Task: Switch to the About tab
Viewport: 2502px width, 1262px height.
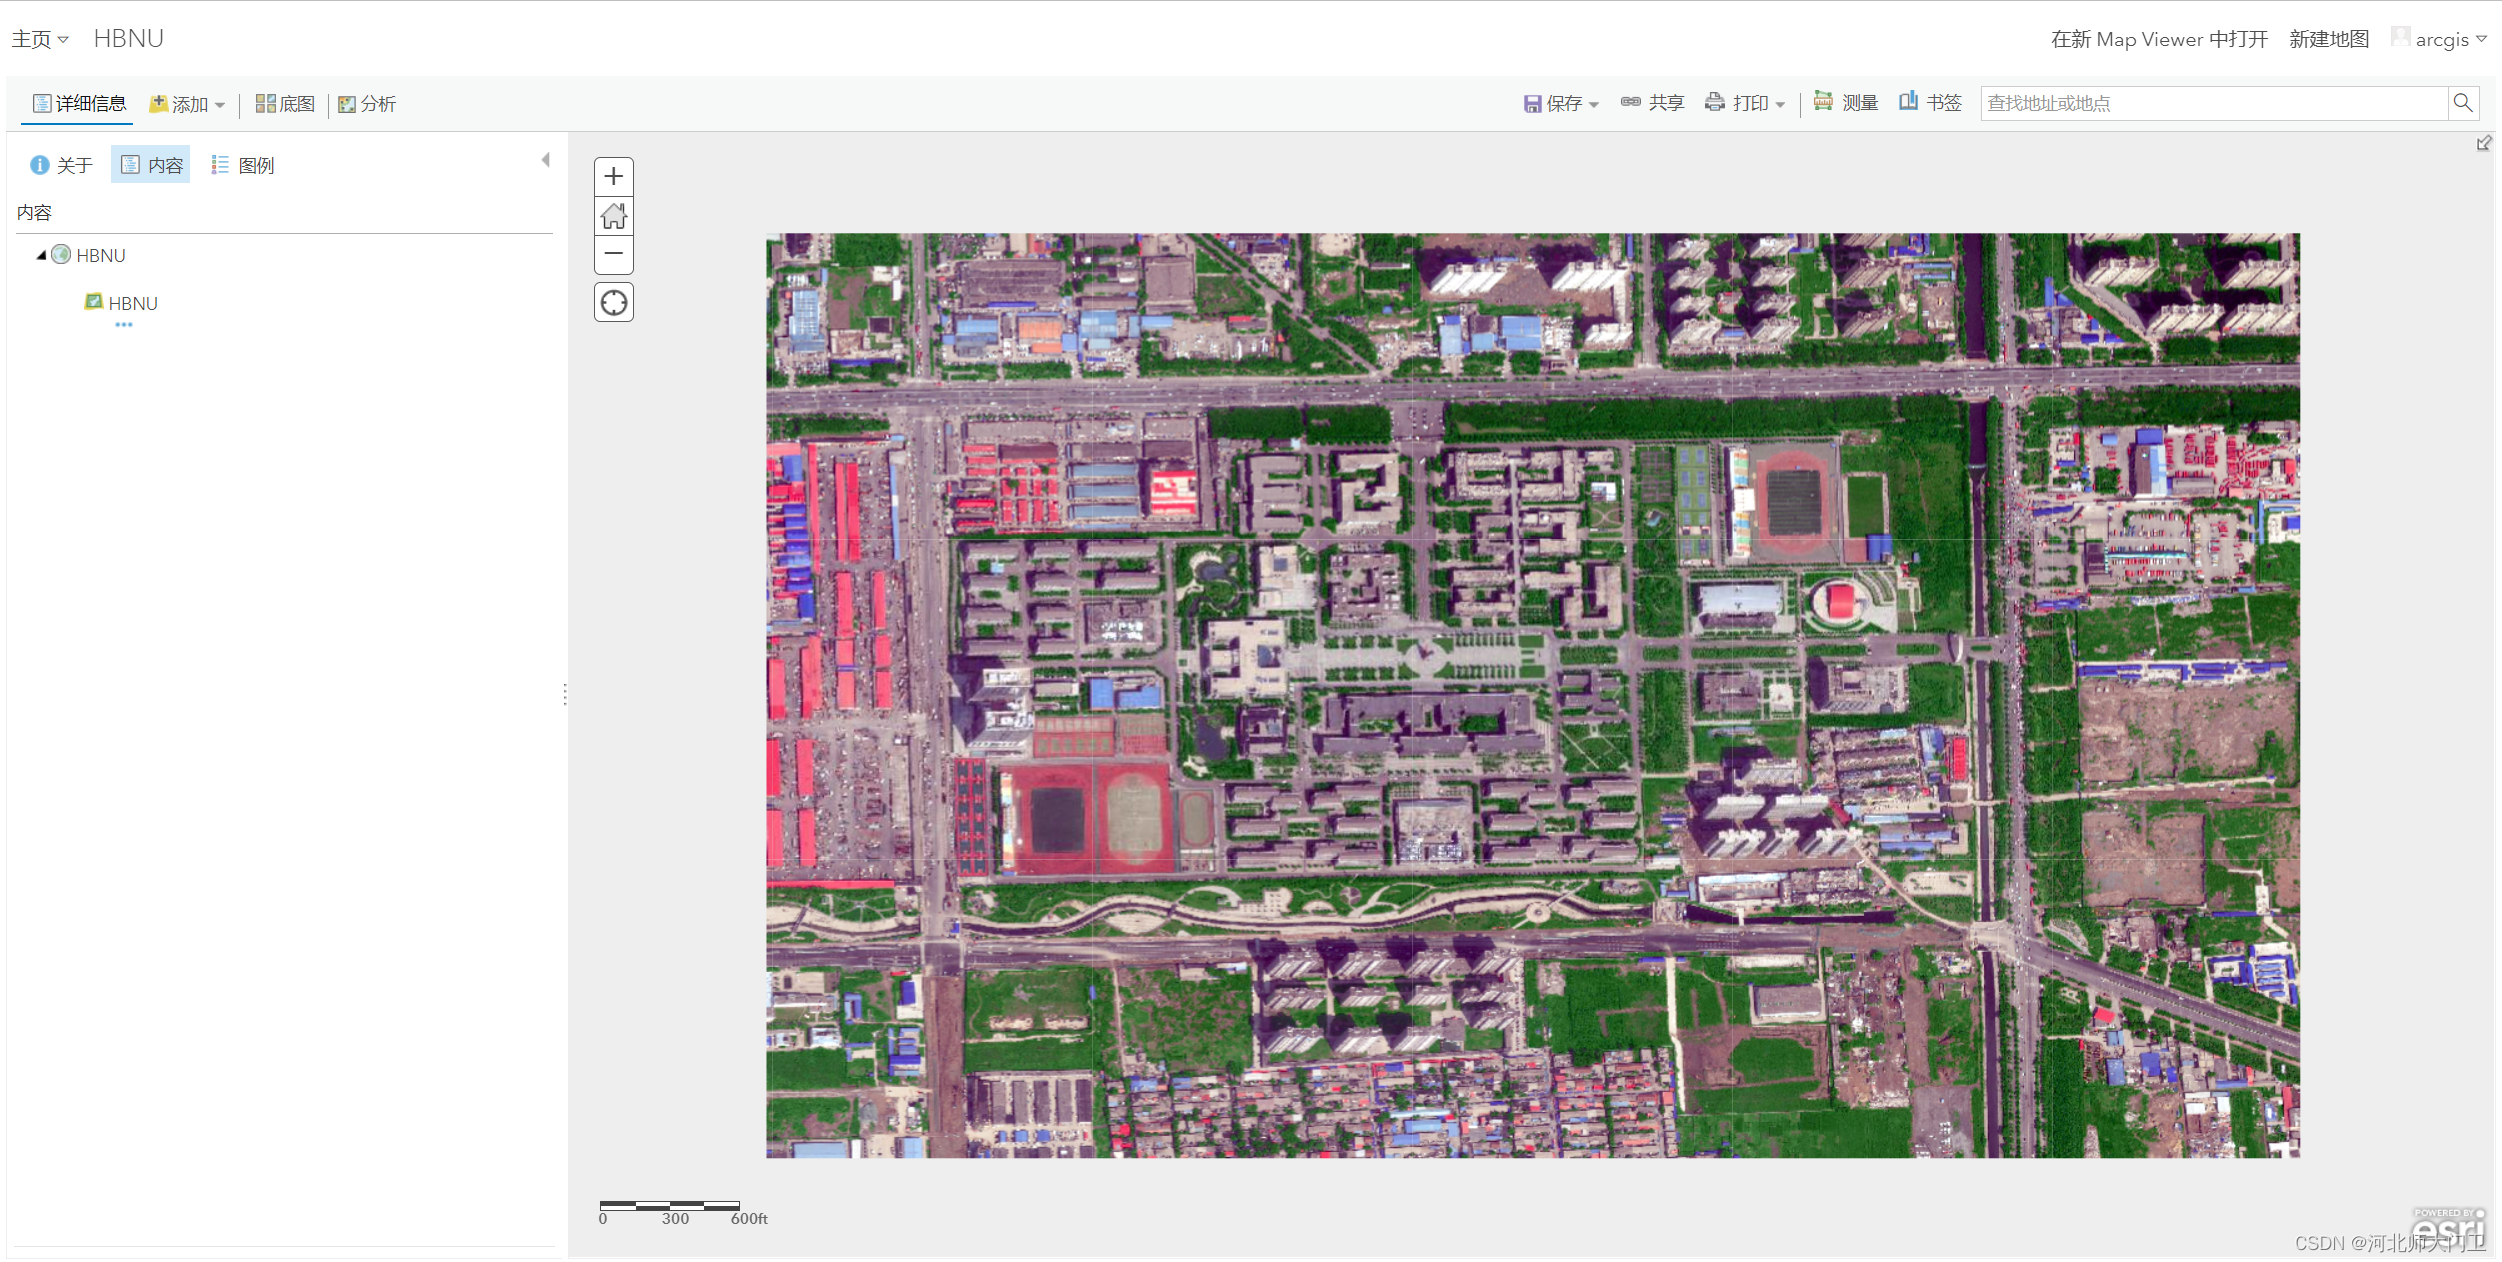Action: [61, 166]
